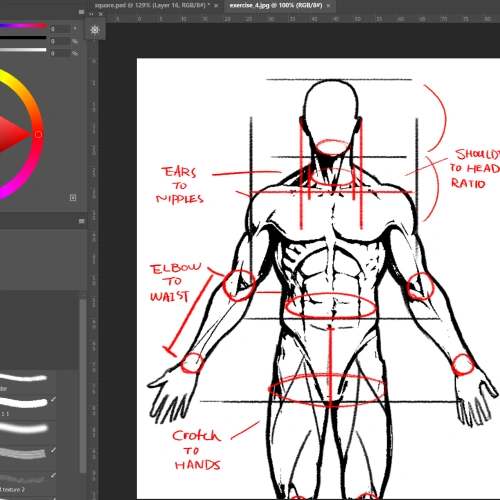Open the color panel's flyout menu

[x=81, y=12]
